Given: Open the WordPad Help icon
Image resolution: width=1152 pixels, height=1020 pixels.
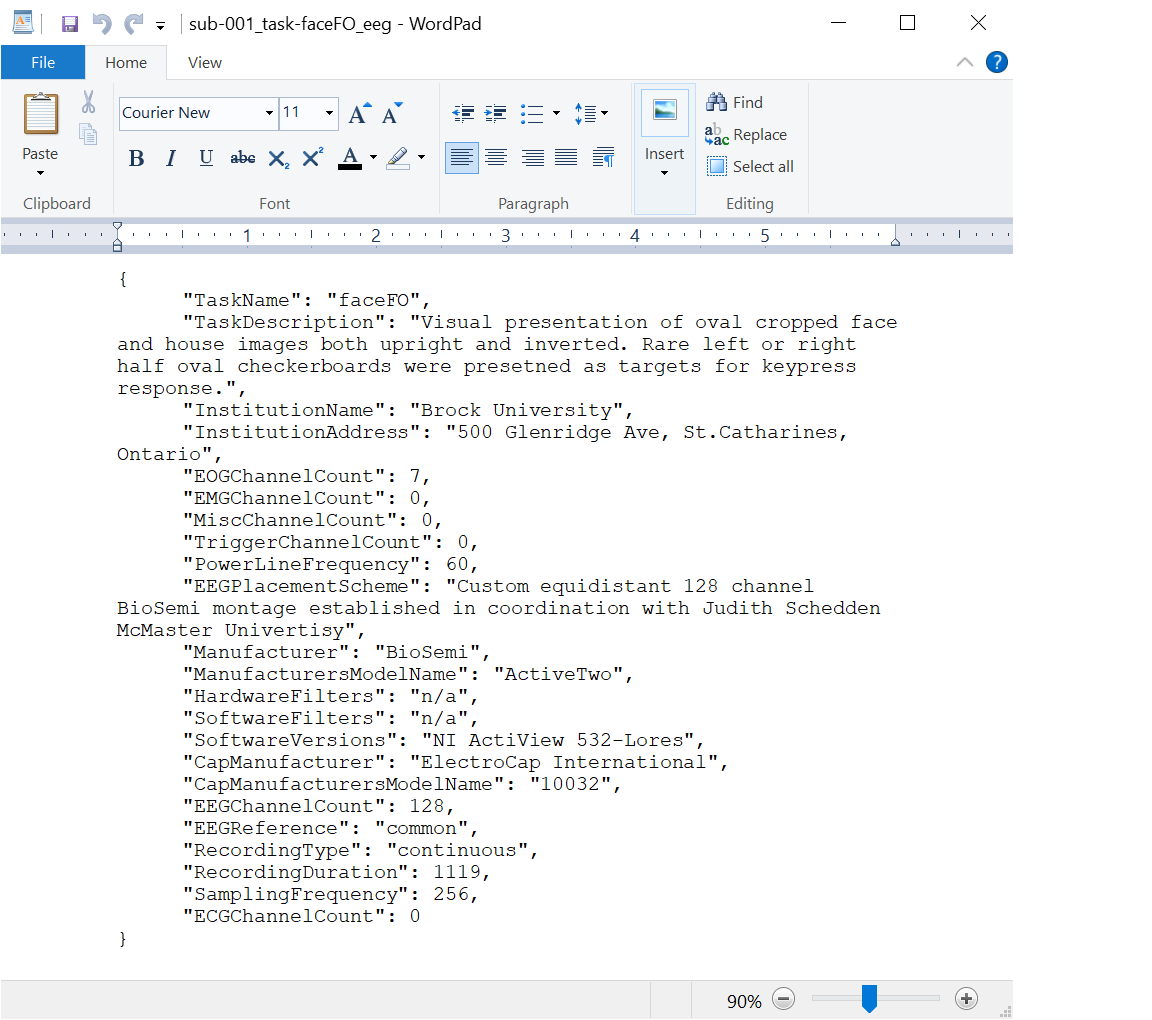Looking at the screenshot, I should (x=996, y=62).
